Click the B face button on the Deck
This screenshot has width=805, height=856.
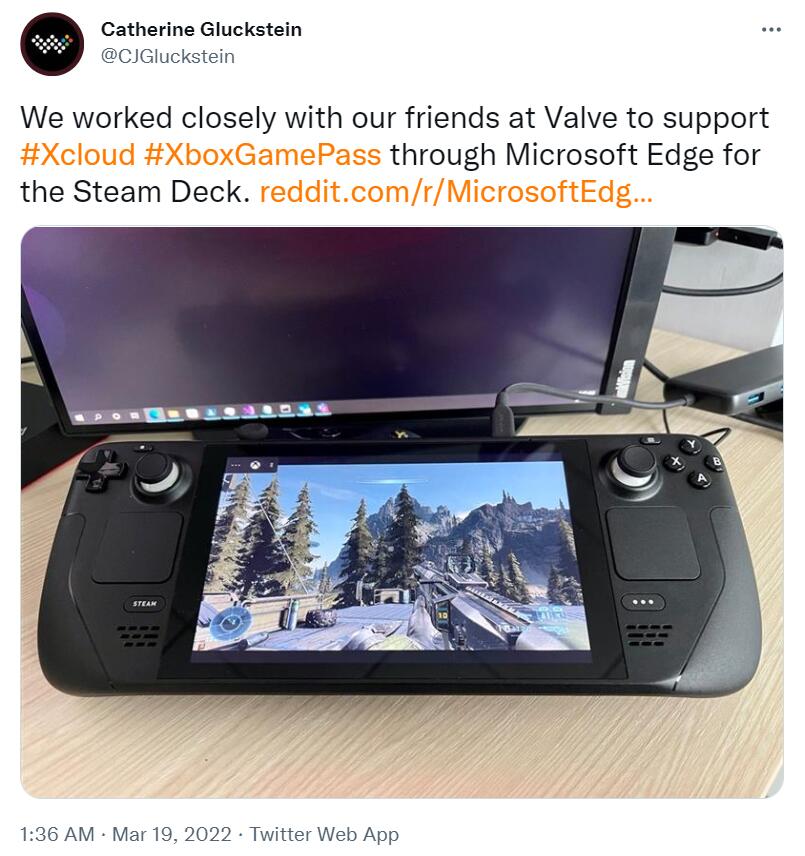717,462
